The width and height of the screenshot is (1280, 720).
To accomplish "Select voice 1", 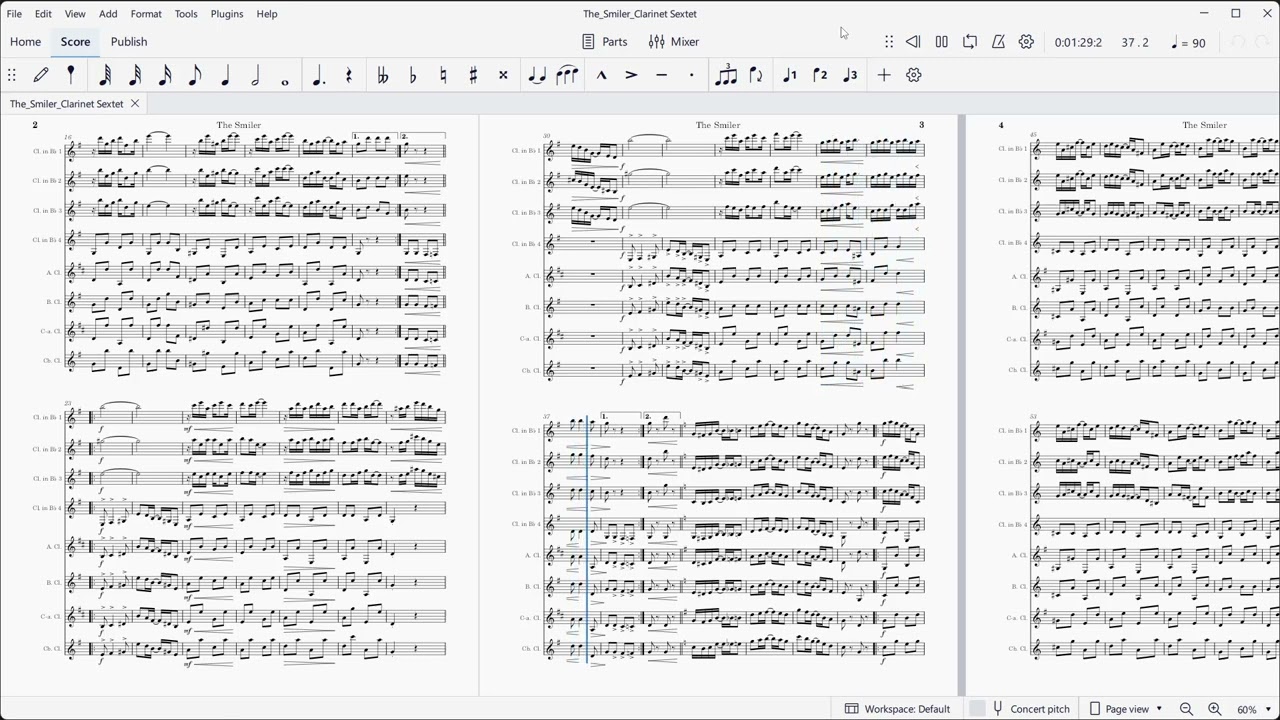I will 790,75.
